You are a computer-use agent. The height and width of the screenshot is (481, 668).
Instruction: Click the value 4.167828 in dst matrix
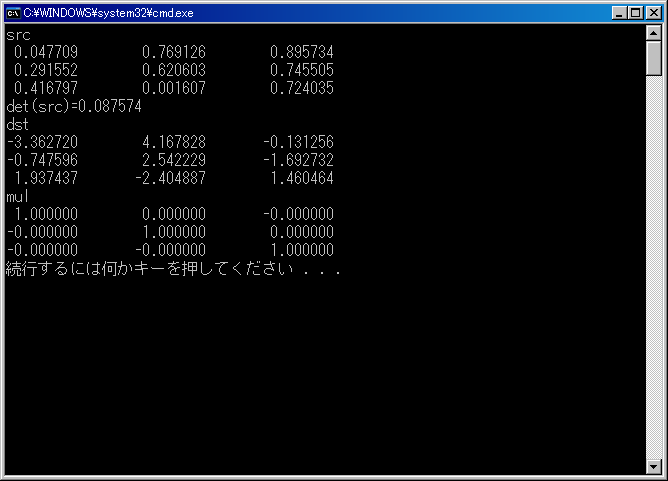tap(173, 142)
